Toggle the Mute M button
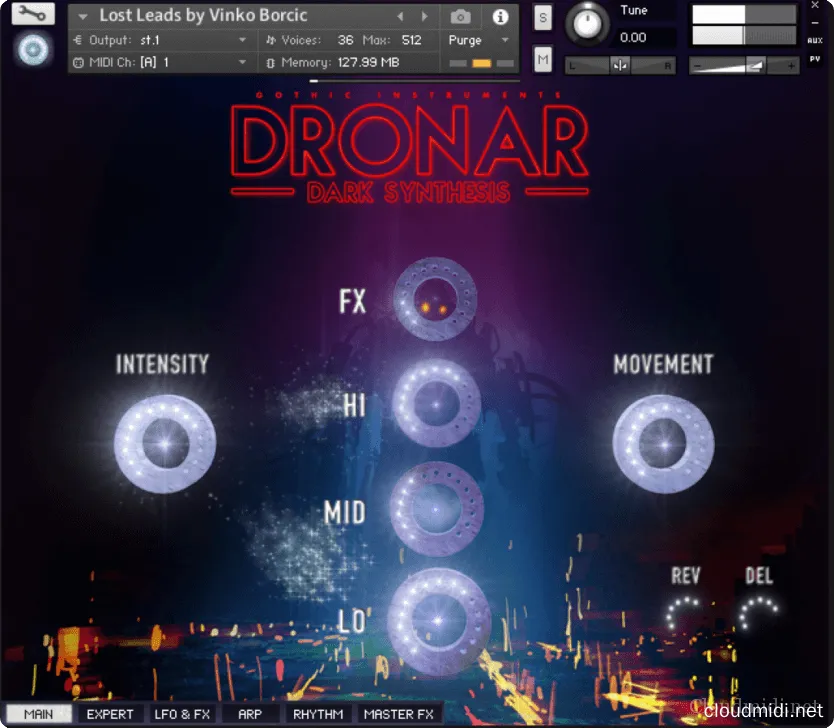Viewport: 834px width, 728px height. (x=542, y=60)
